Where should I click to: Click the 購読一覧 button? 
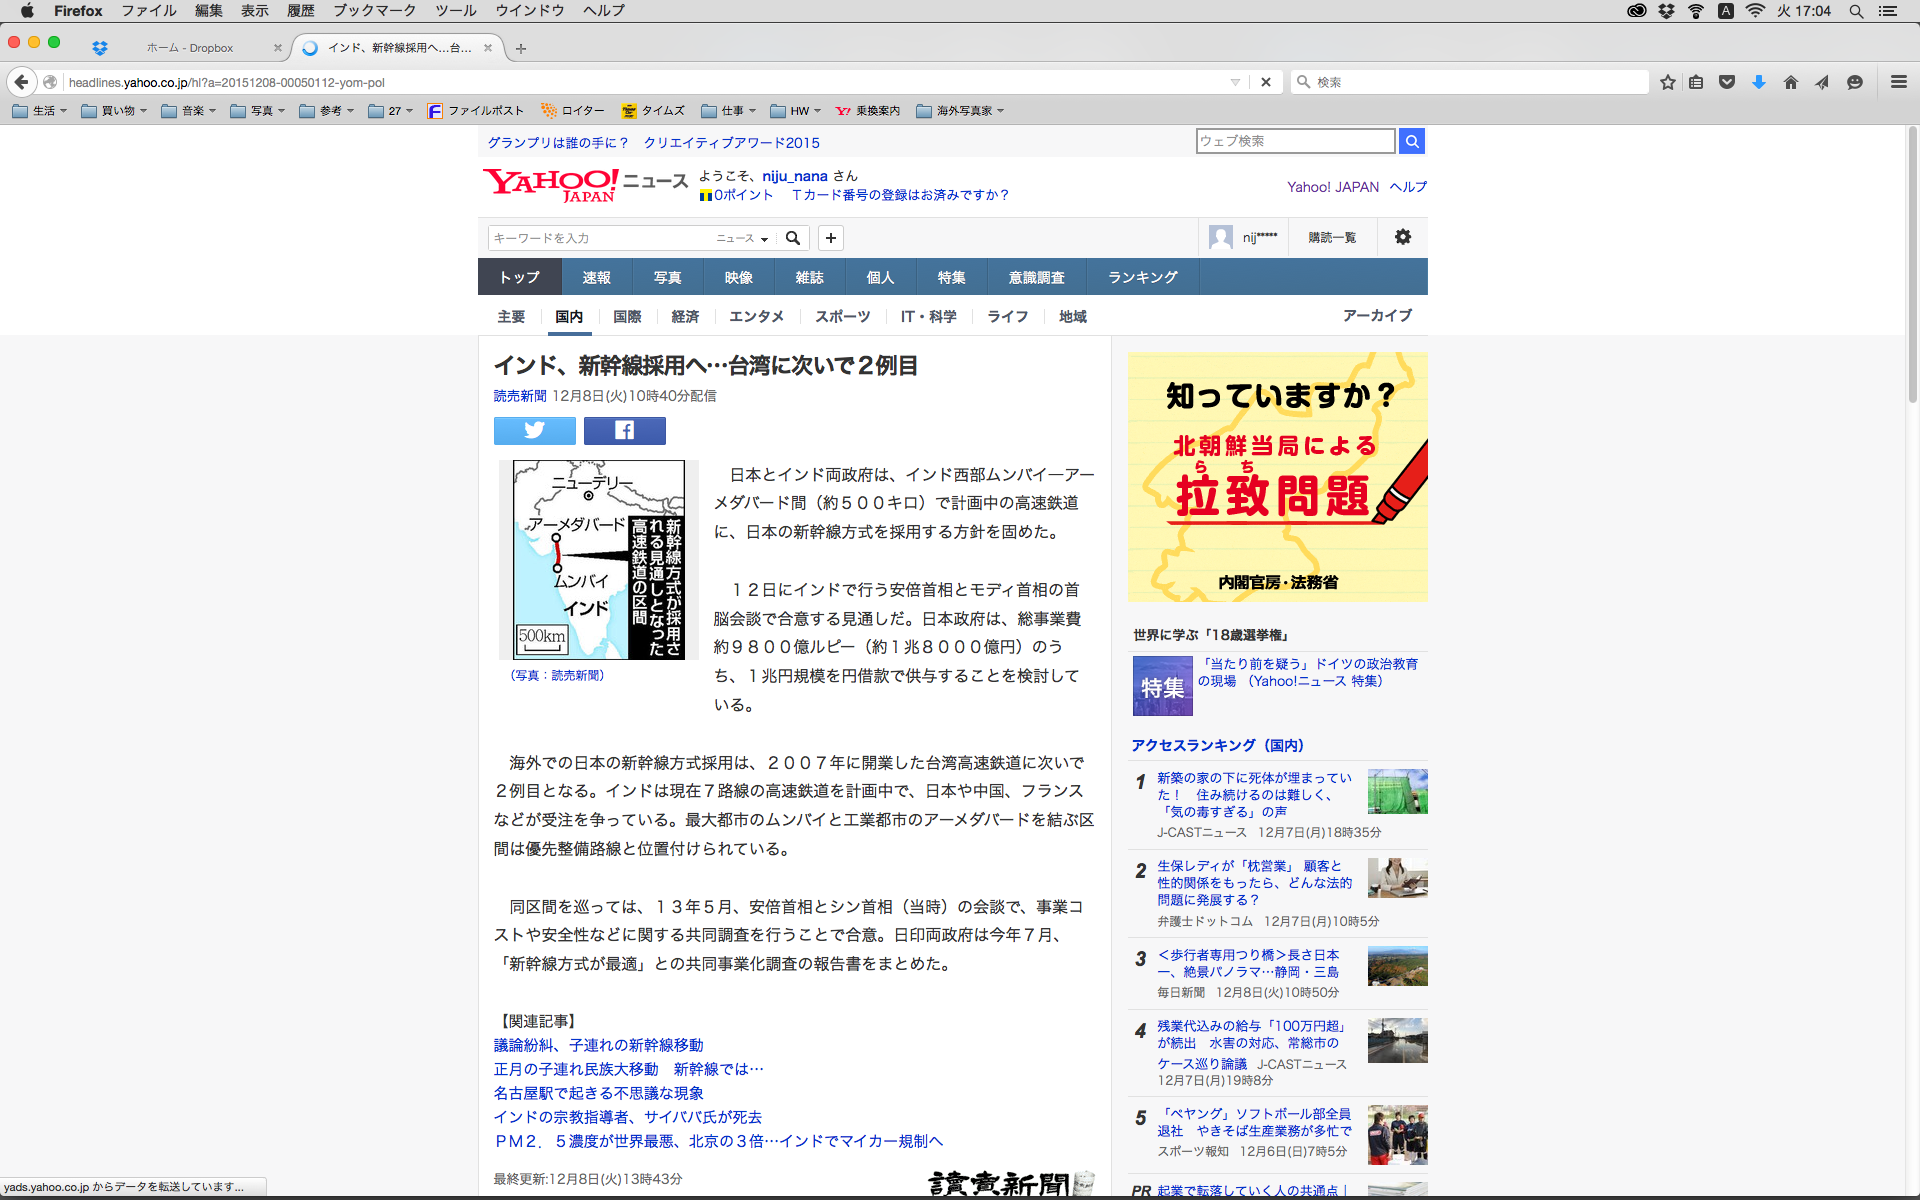(x=1332, y=237)
